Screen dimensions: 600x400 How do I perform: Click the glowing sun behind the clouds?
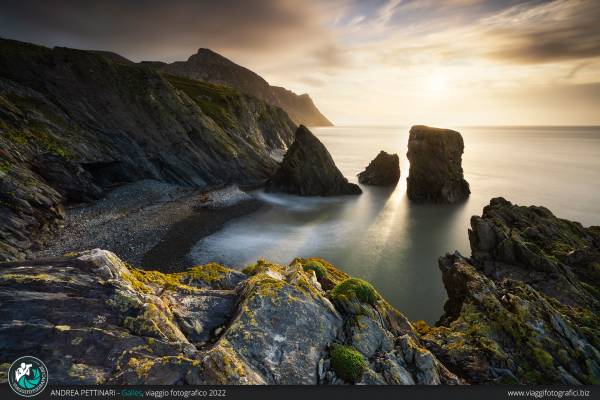pyautogui.click(x=435, y=84)
